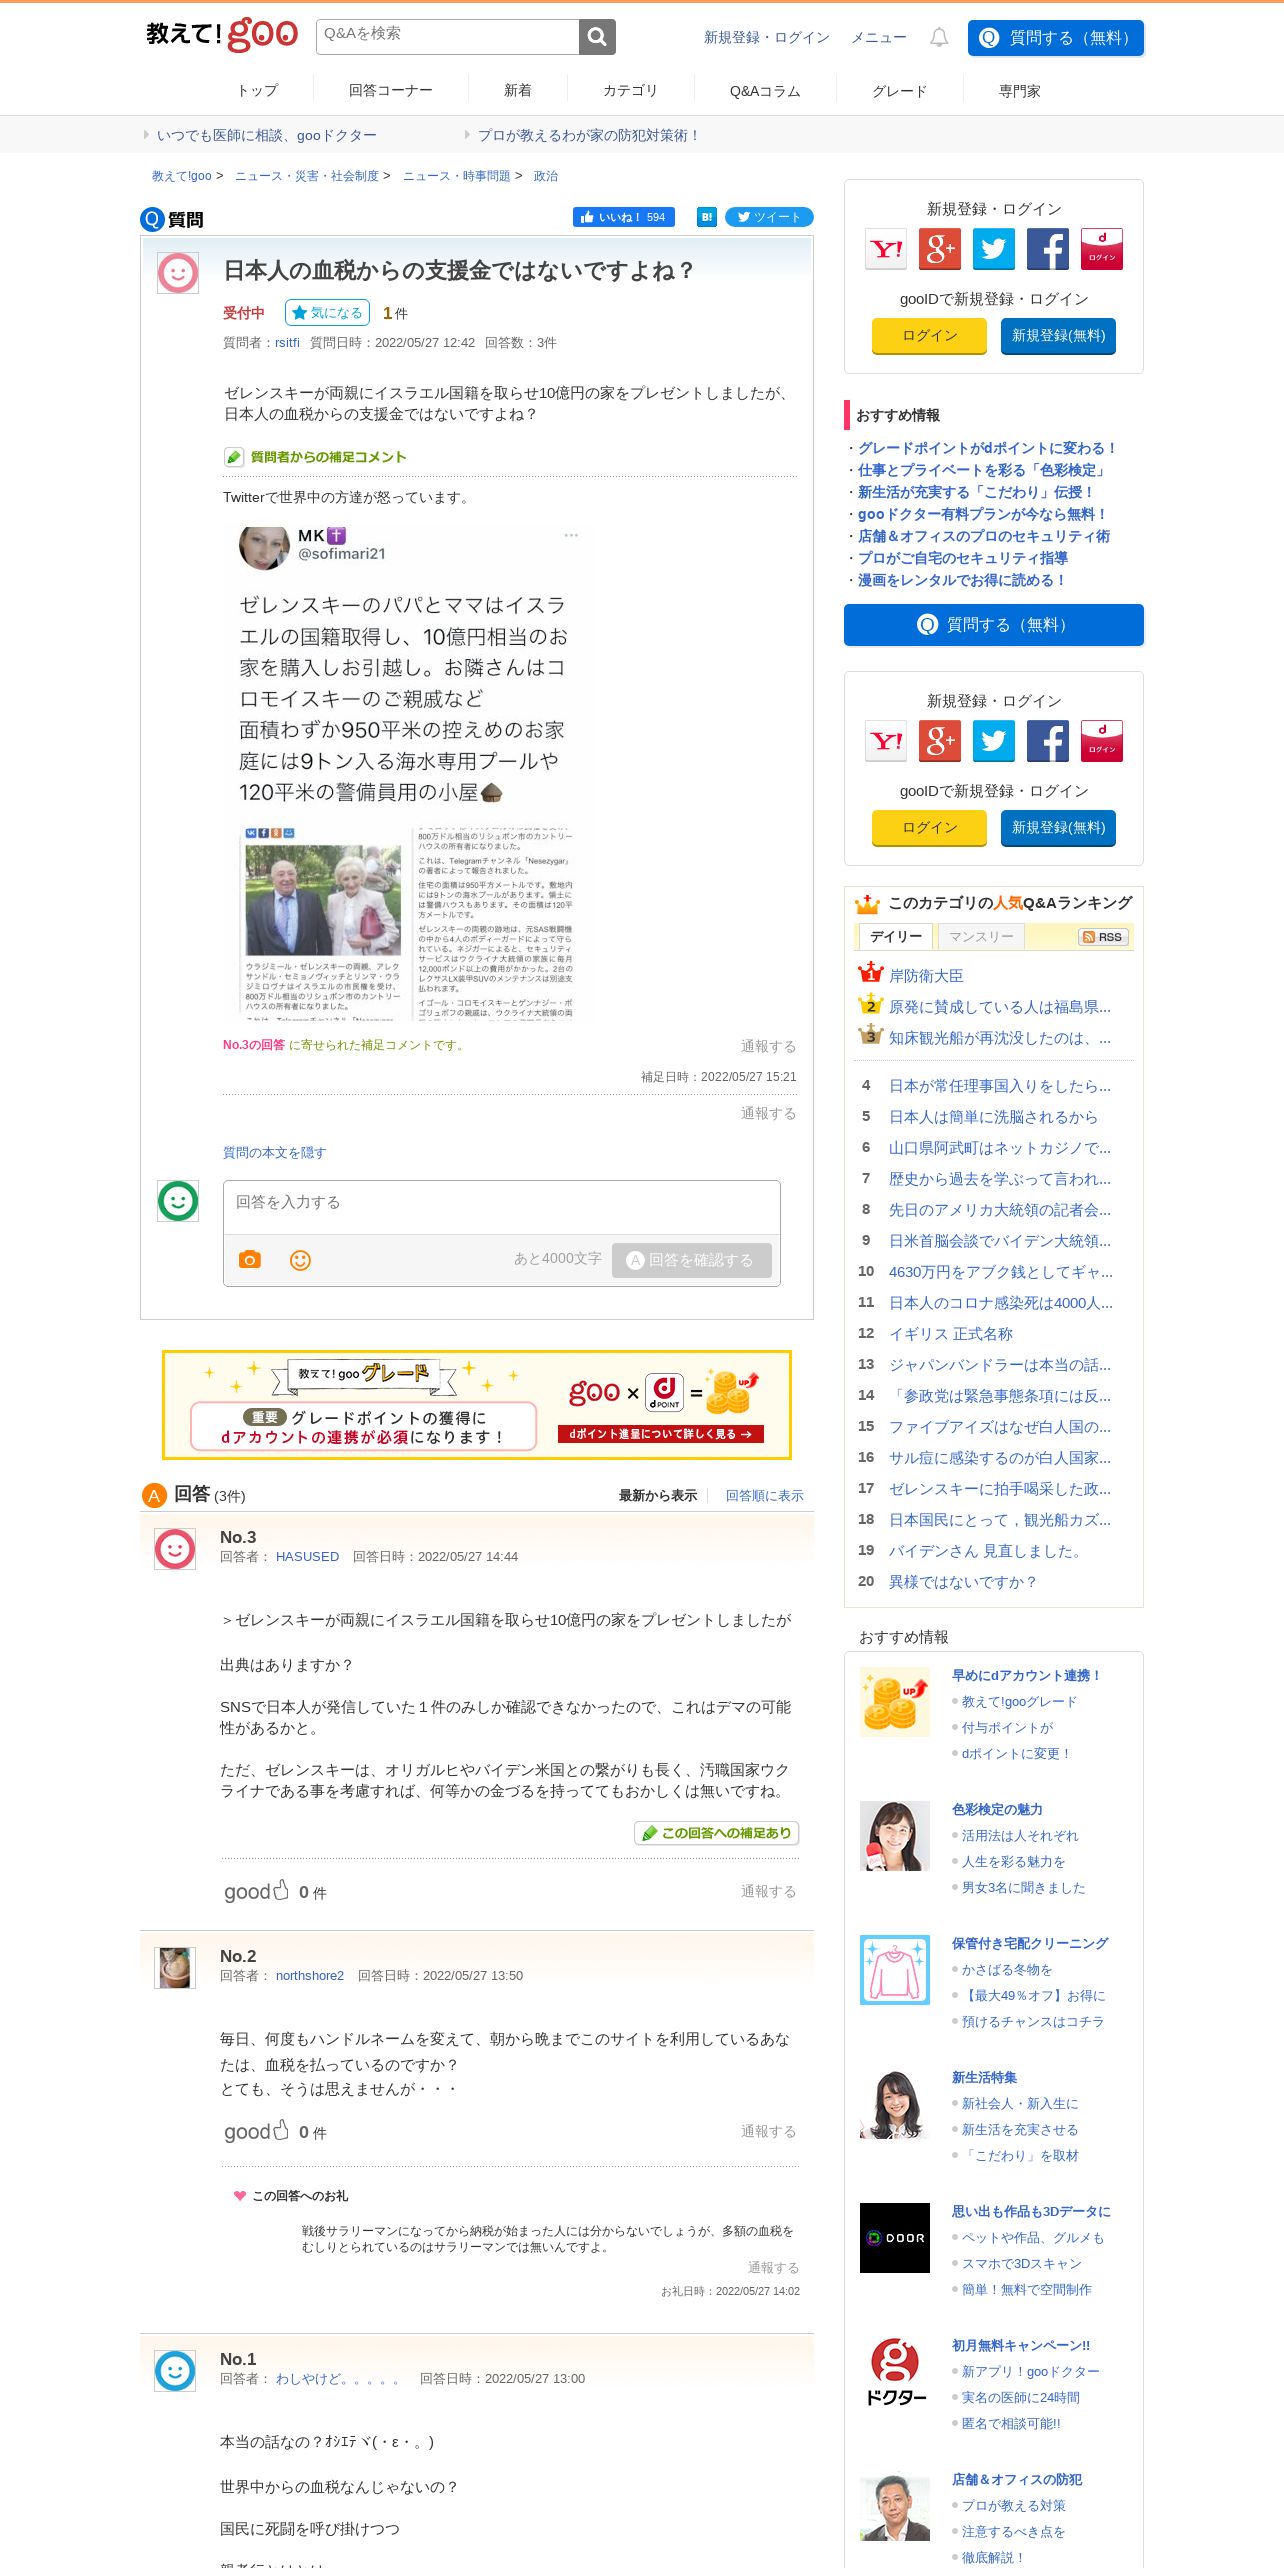Click the Yahoo icon in the second login box
Image resolution: width=1284 pixels, height=2568 pixels.
[886, 741]
